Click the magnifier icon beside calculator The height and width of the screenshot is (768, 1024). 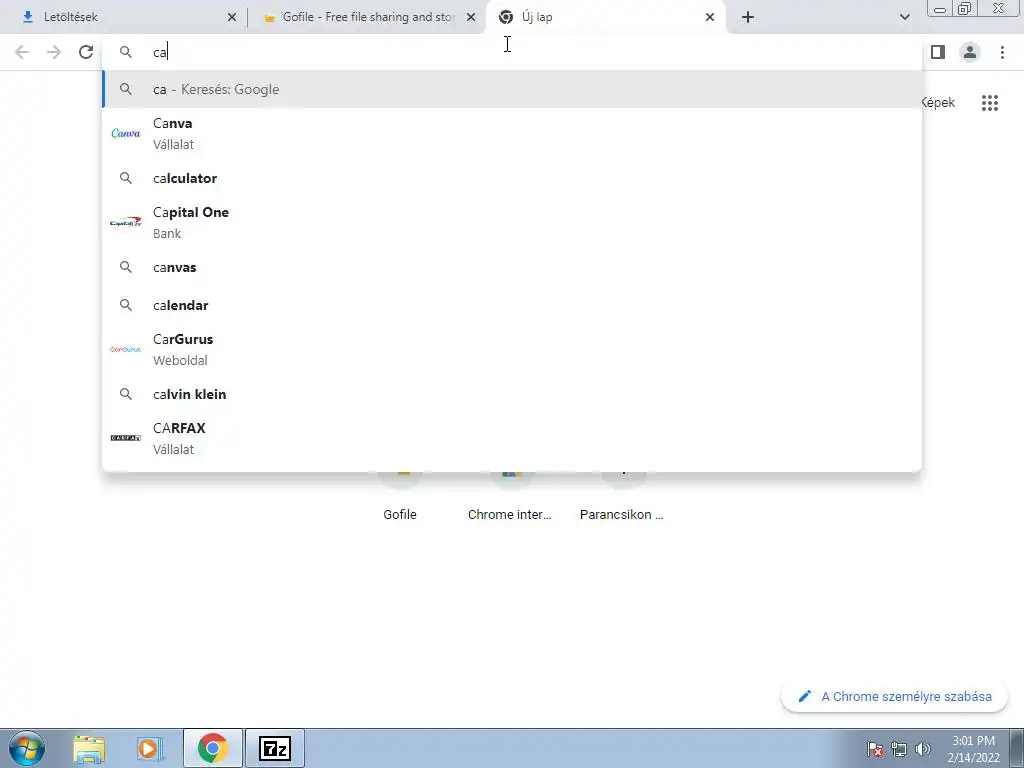tap(125, 178)
